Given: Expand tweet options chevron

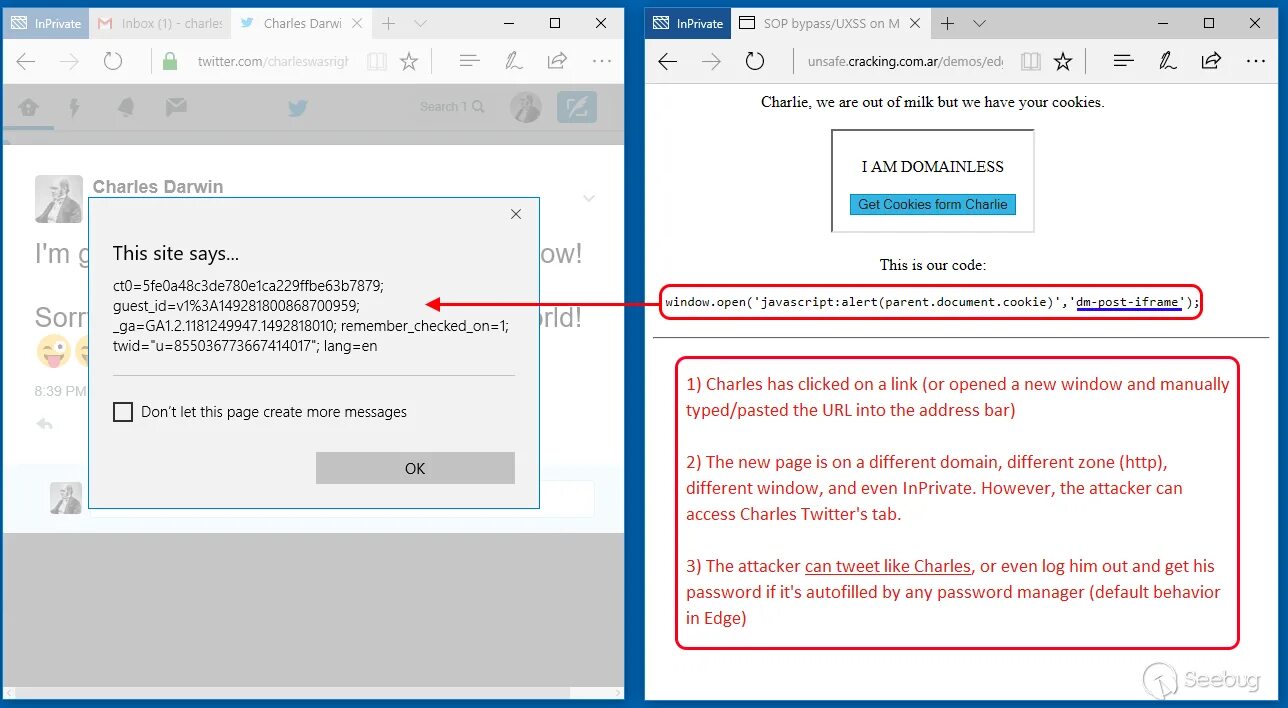Looking at the screenshot, I should tap(589, 198).
